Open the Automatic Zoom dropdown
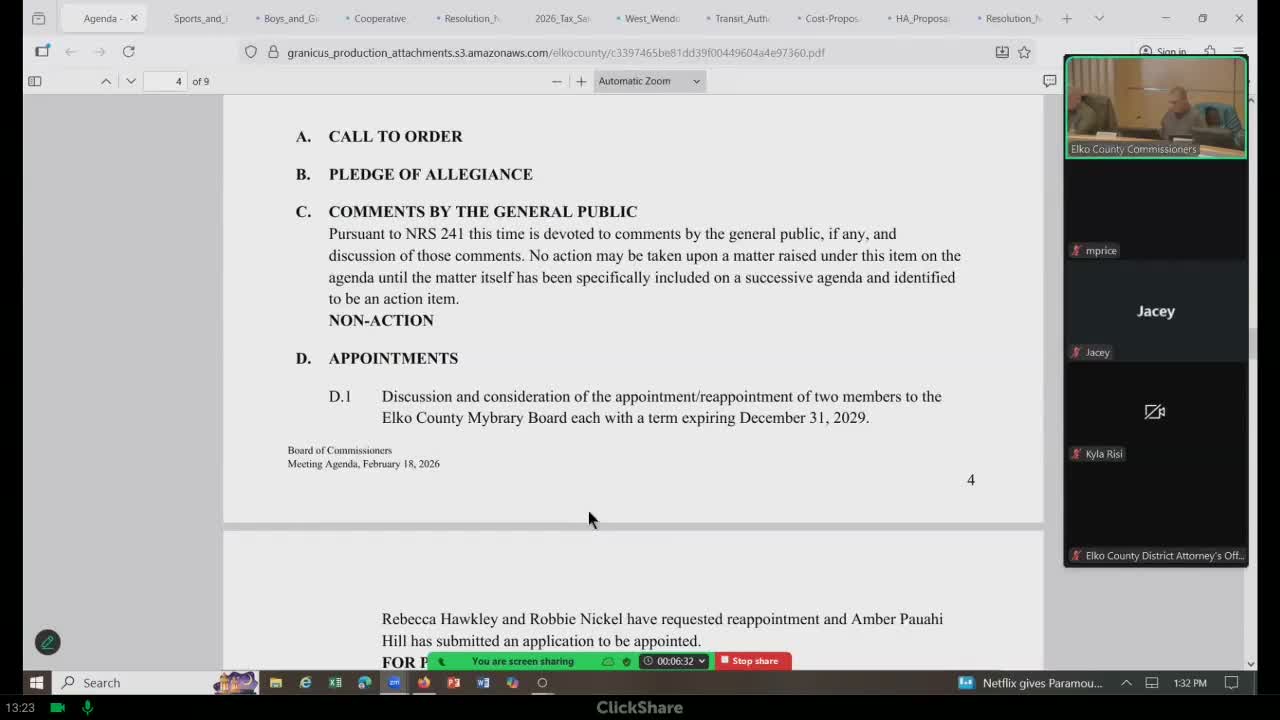1280x720 pixels. click(650, 81)
